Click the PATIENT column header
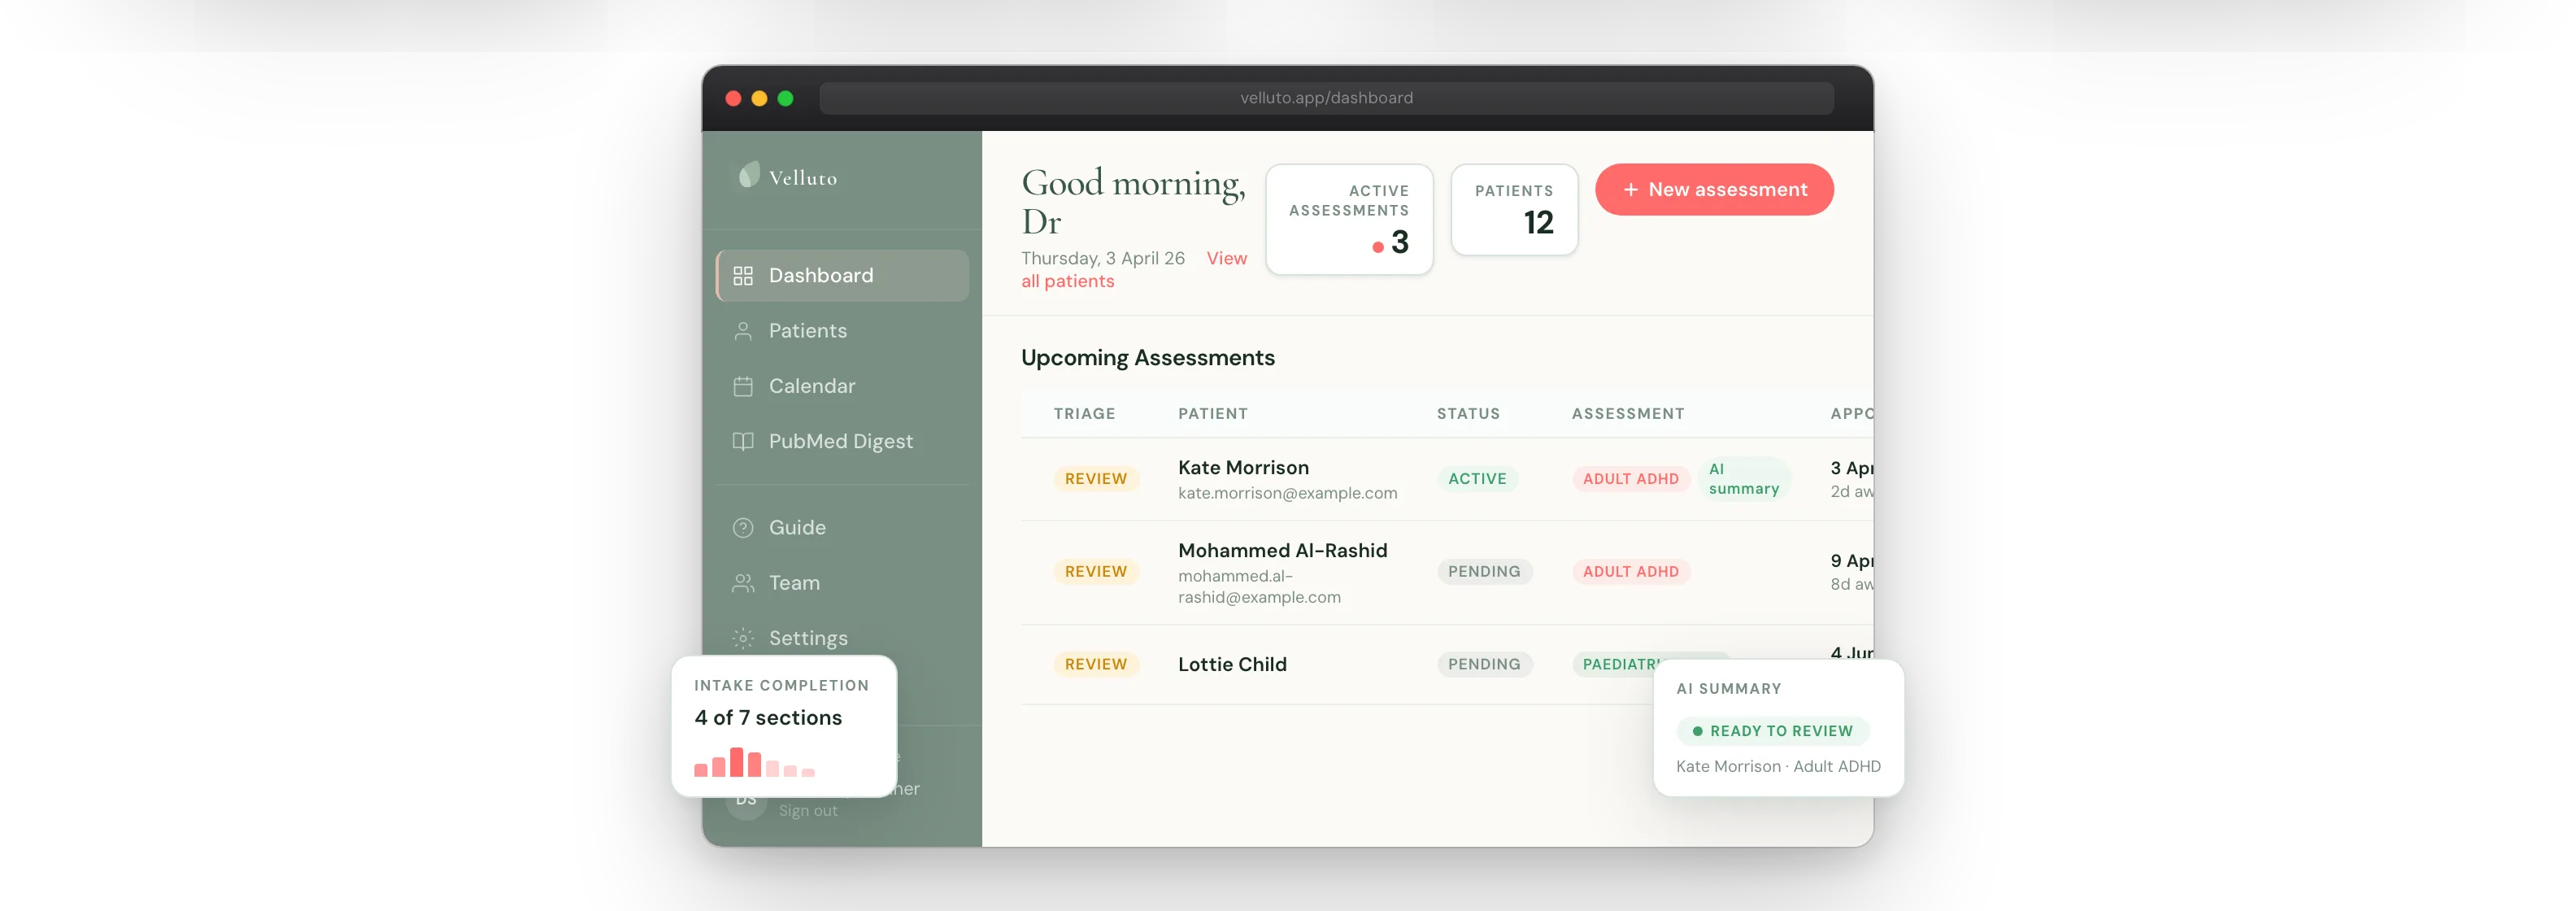The height and width of the screenshot is (911, 2576). click(1212, 414)
